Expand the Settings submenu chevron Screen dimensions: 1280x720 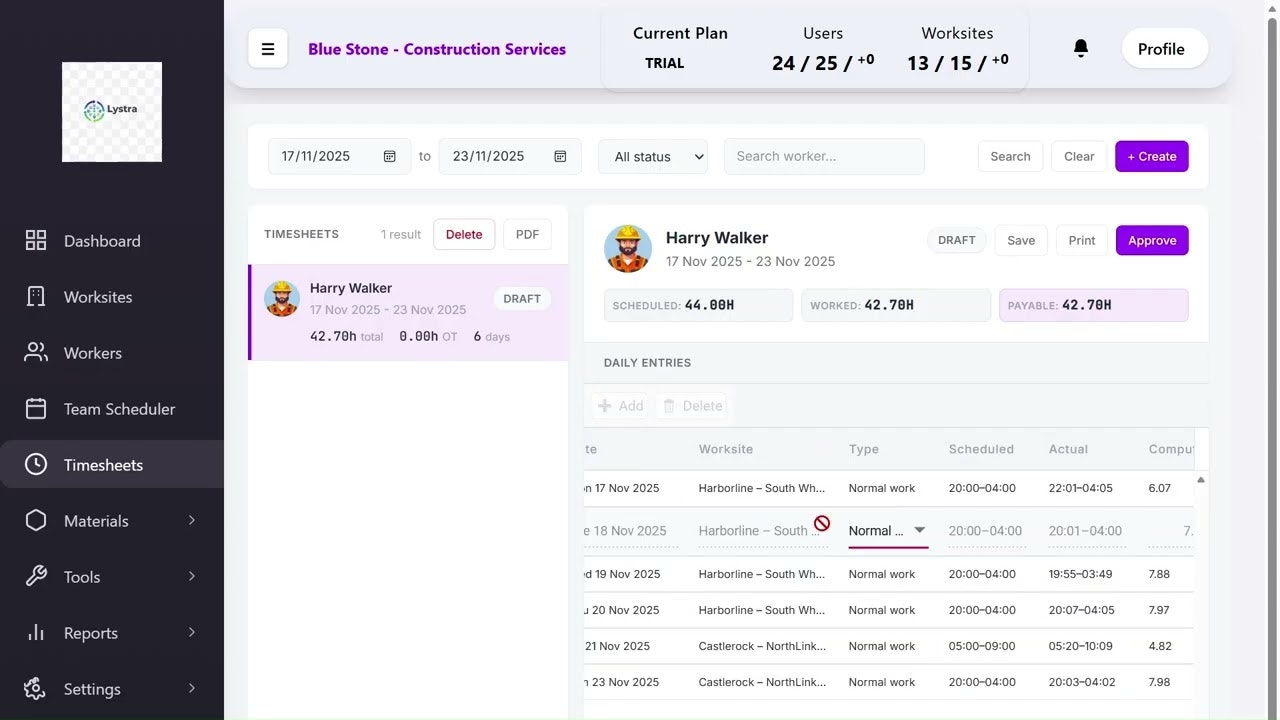pyautogui.click(x=192, y=688)
